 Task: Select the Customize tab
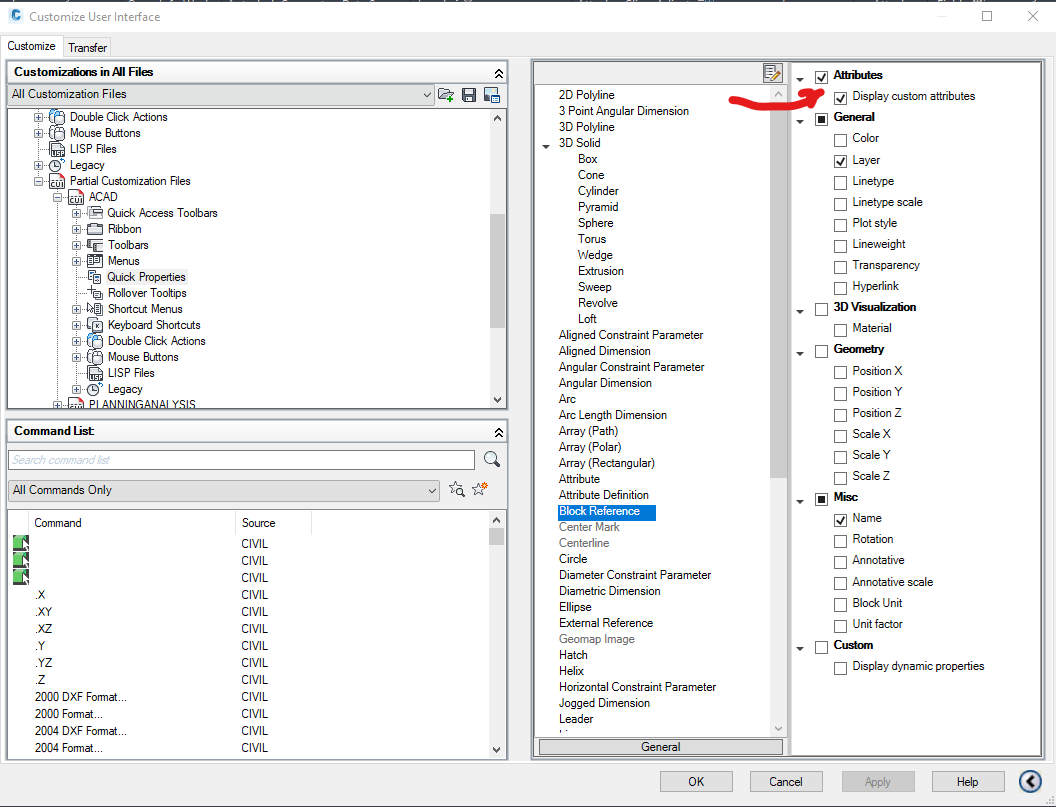(31, 46)
